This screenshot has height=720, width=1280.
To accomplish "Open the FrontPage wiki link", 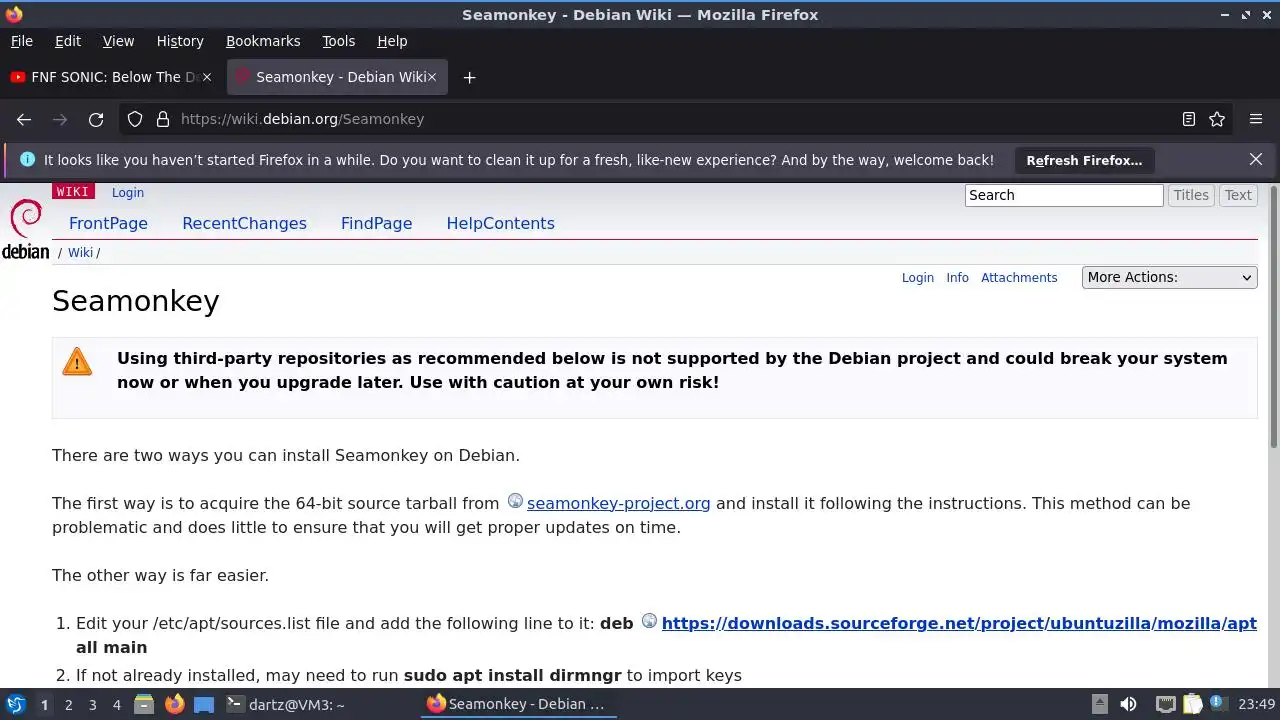I will 108,223.
